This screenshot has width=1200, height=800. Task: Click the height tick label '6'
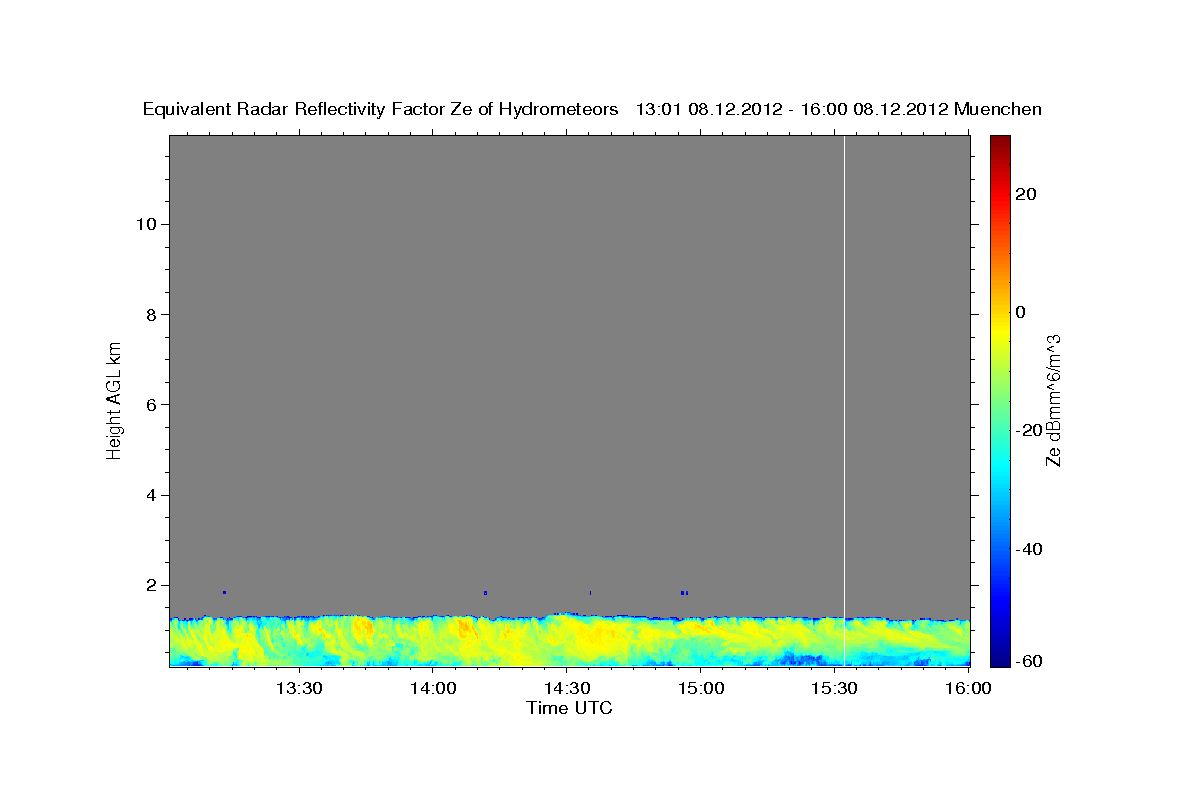(151, 405)
